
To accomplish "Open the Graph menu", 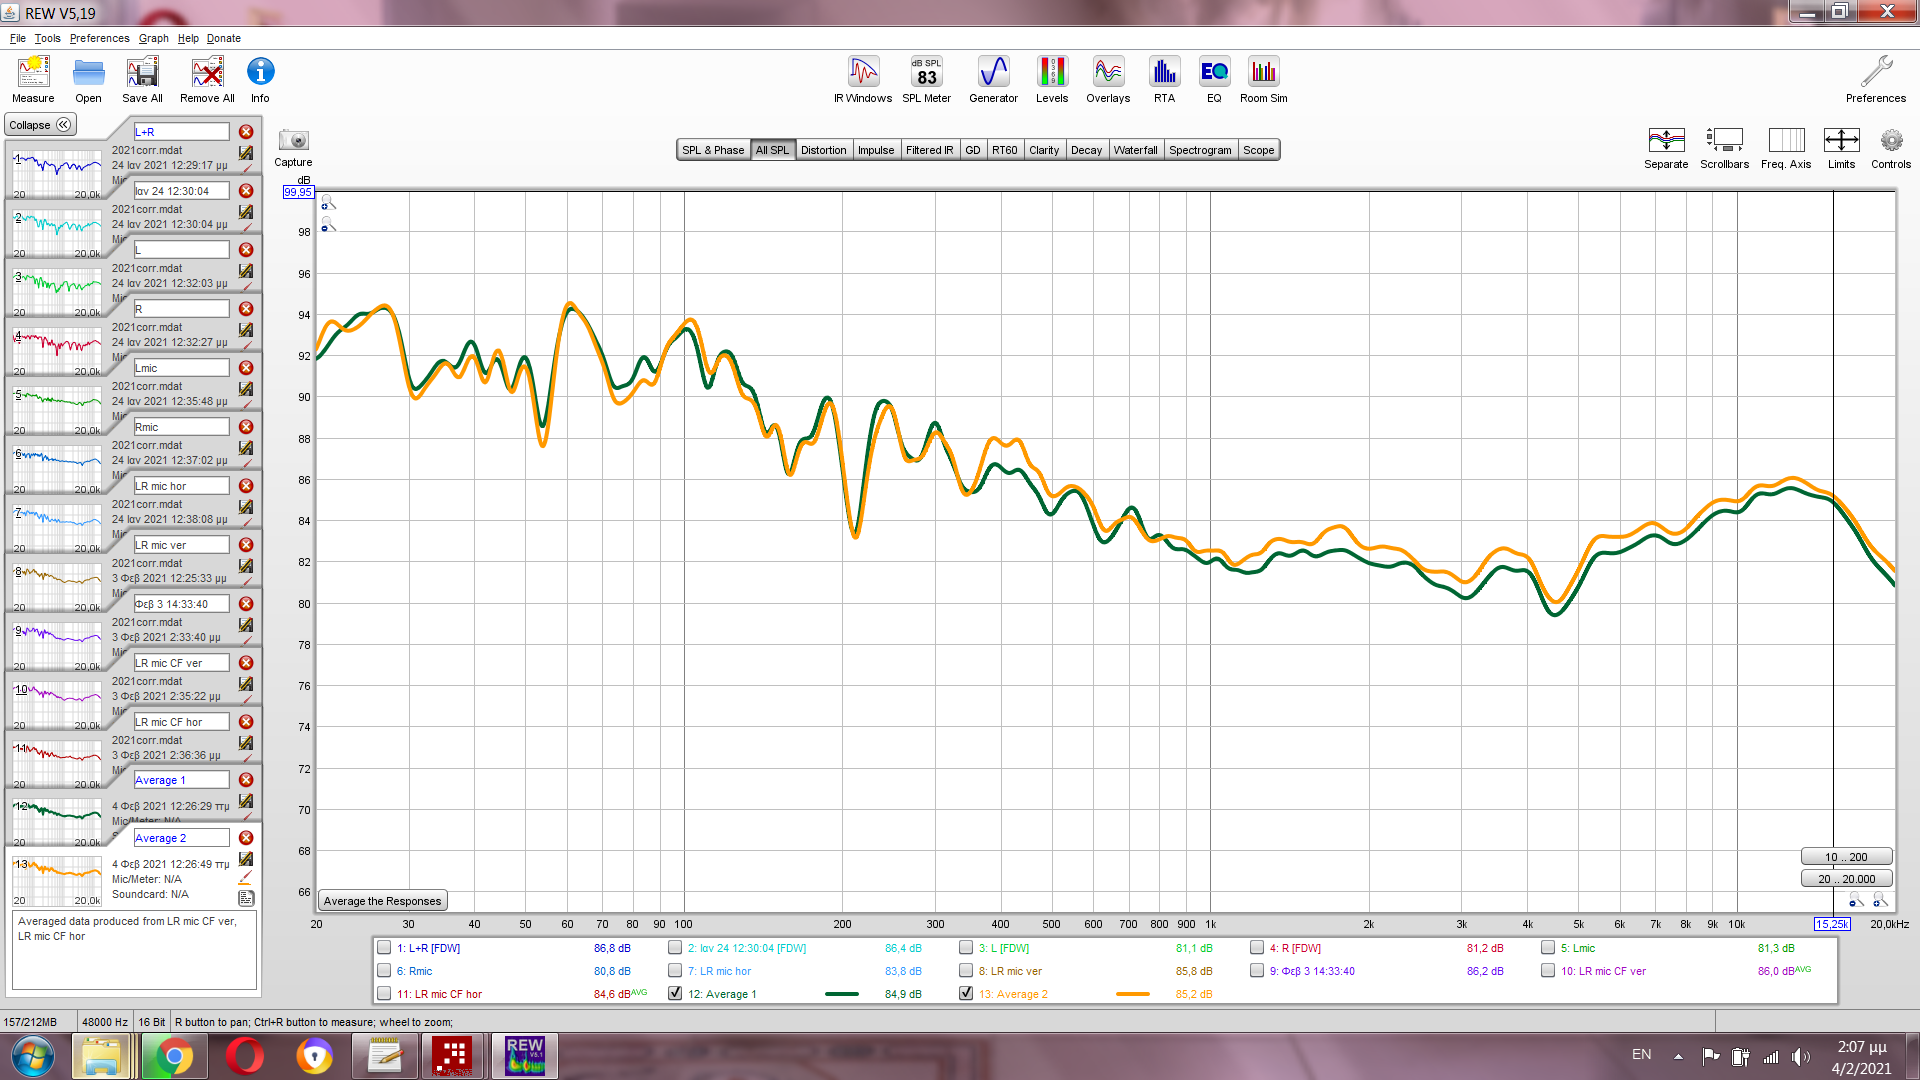I will [x=153, y=38].
